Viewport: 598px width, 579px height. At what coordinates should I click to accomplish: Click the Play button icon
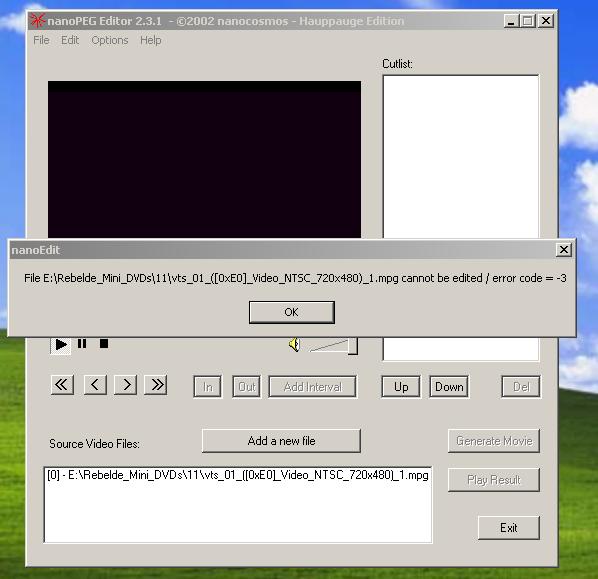[x=61, y=345]
